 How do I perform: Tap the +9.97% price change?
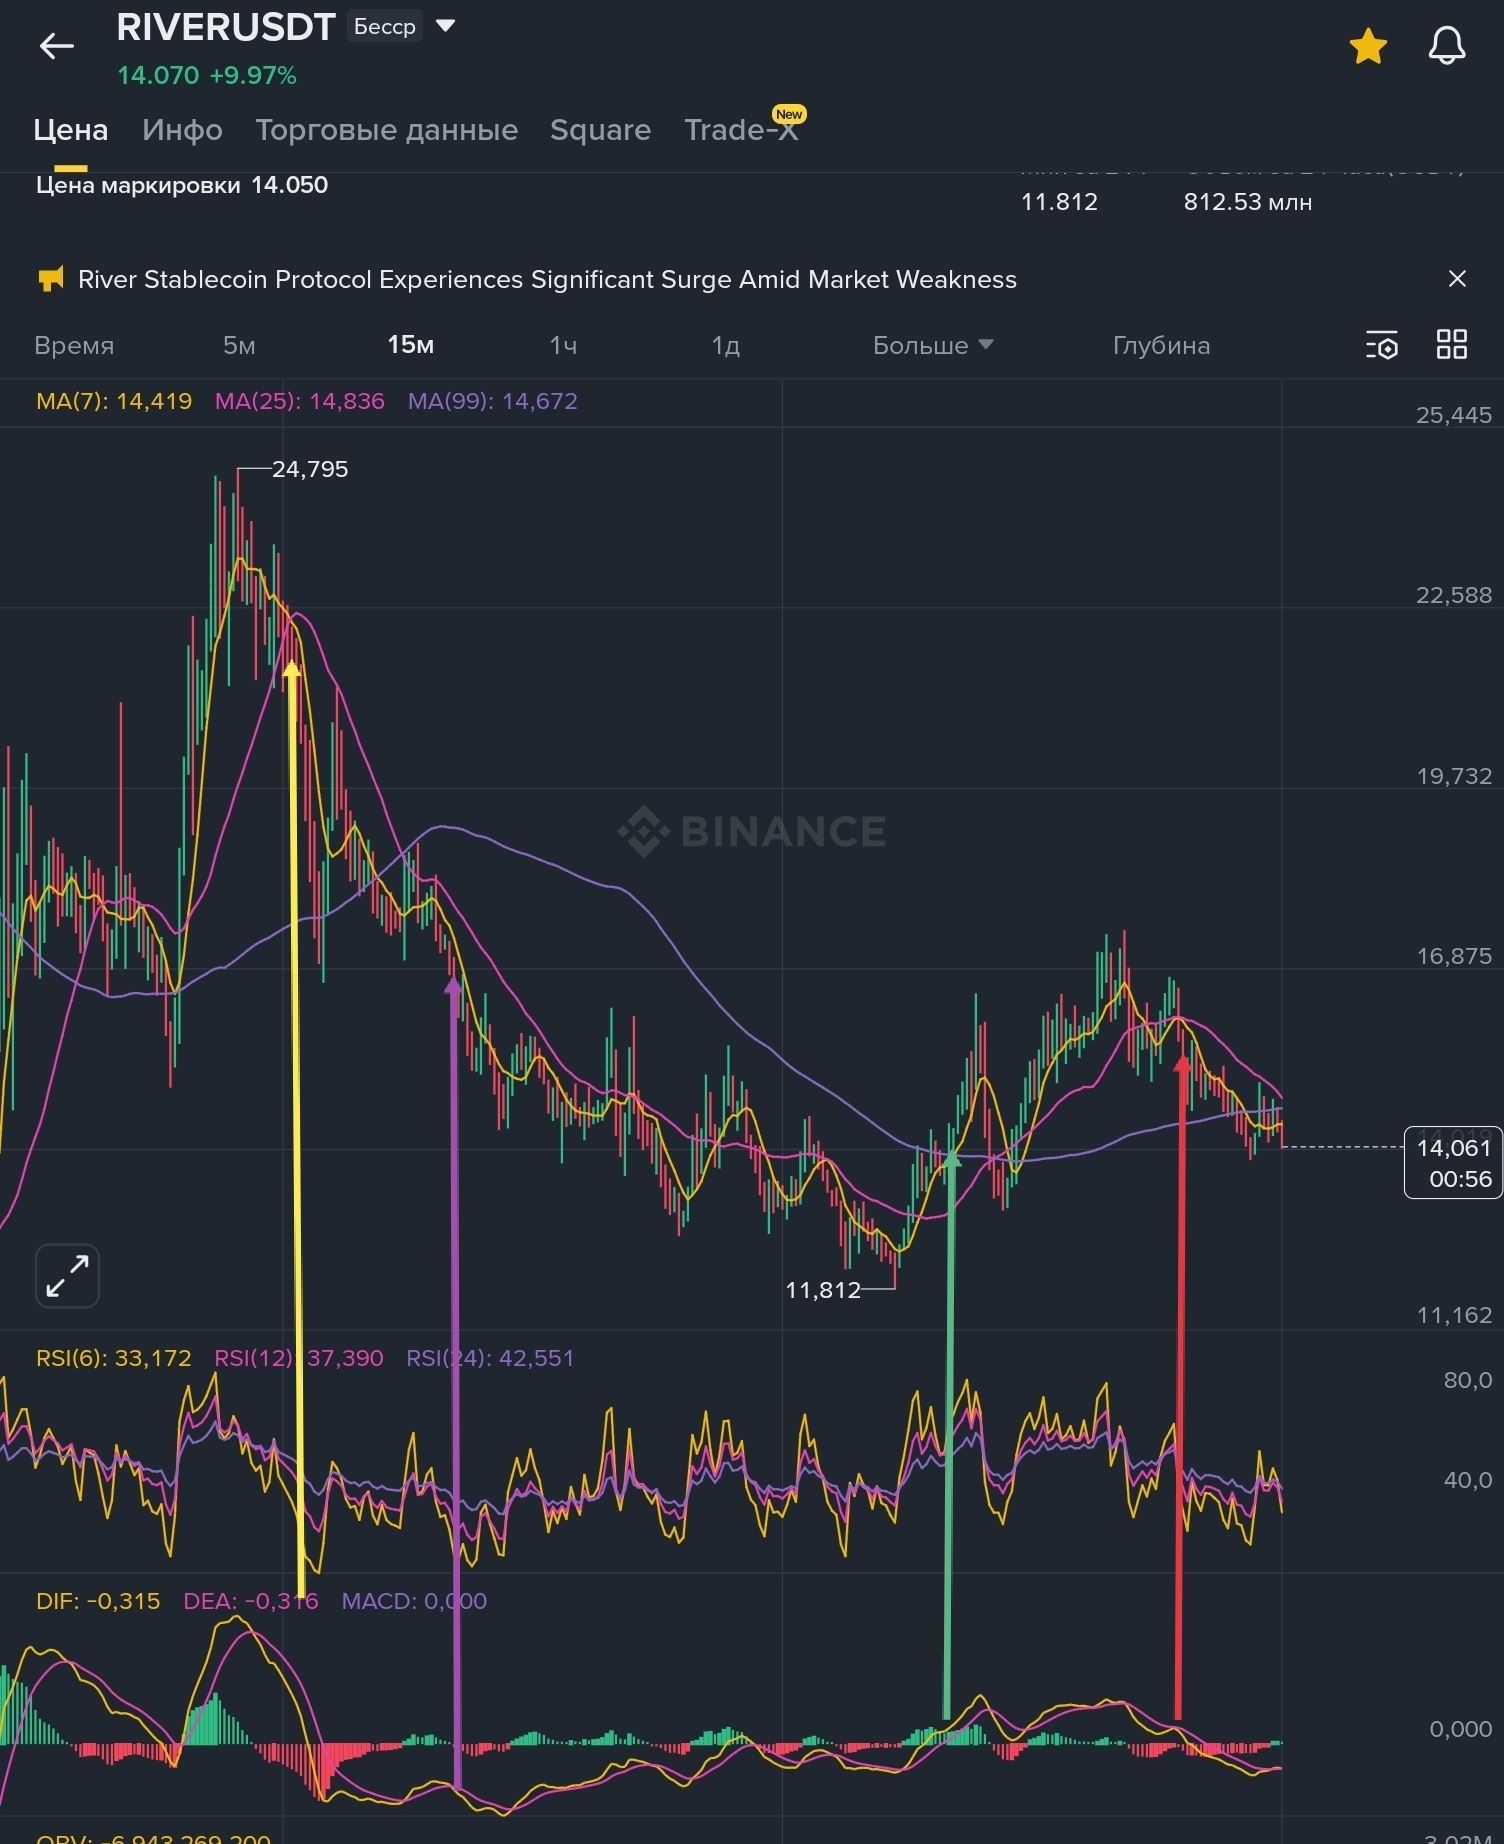coord(253,76)
